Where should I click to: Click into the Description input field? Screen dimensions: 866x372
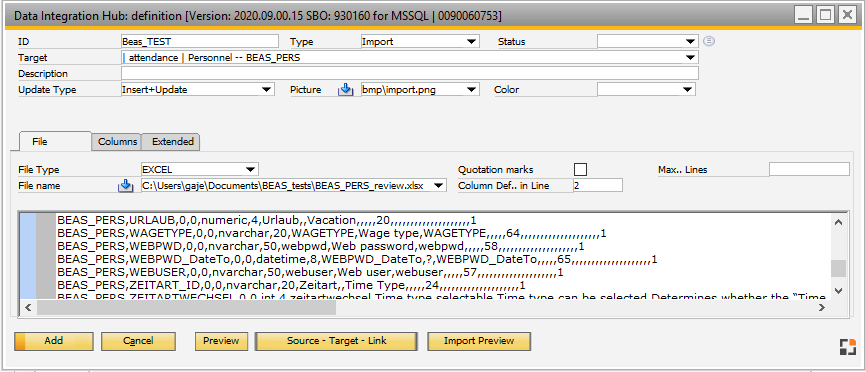coord(409,73)
